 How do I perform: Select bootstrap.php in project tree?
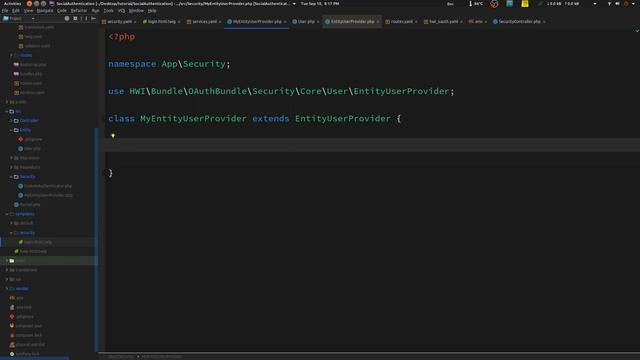click(30, 64)
